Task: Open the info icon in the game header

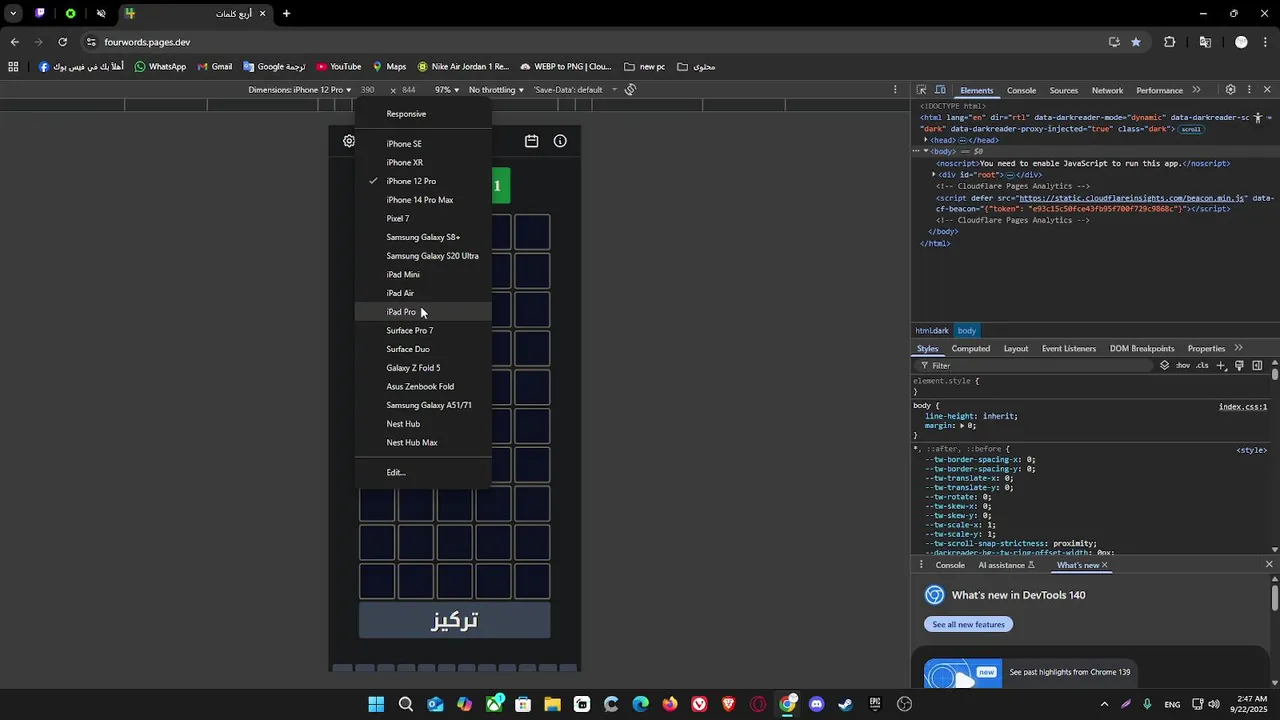Action: pos(560,141)
